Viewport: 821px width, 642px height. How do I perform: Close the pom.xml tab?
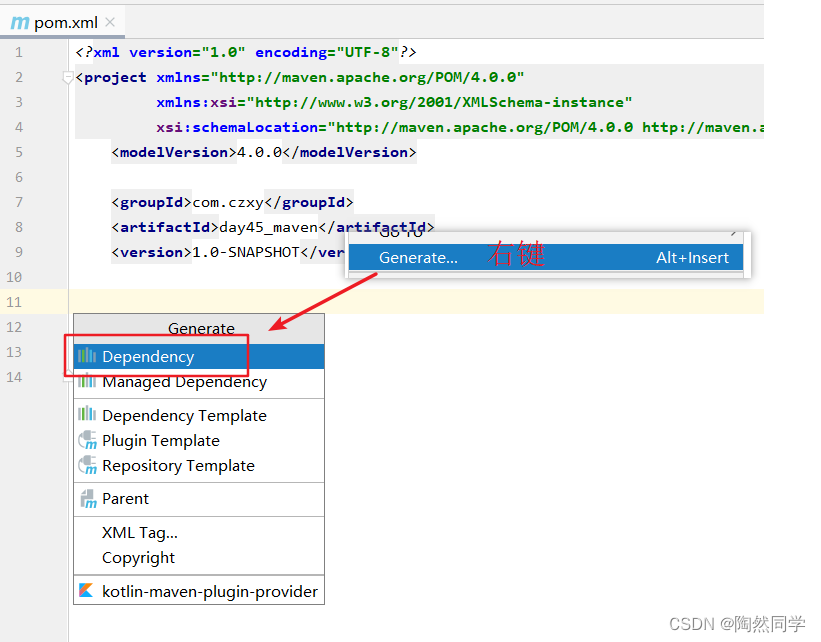pos(110,22)
